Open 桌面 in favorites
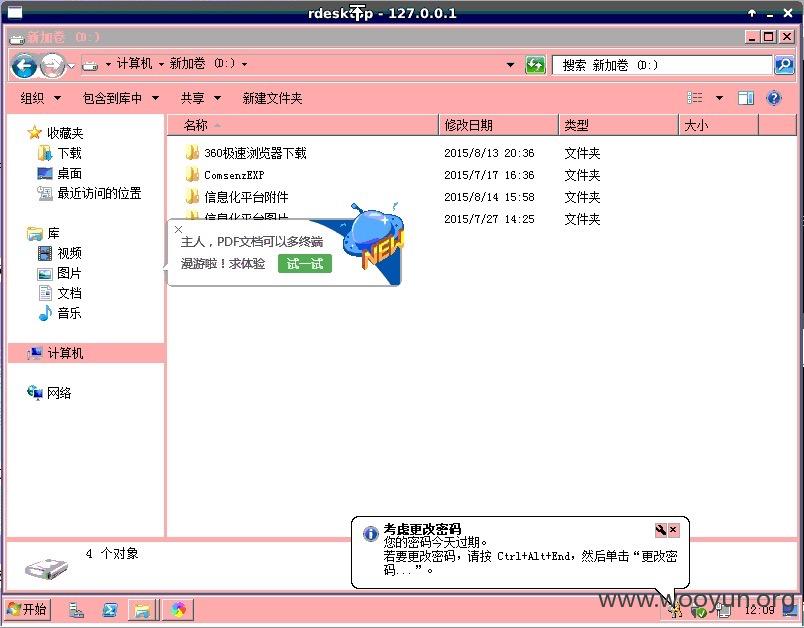The height and width of the screenshot is (628, 804). click(59, 173)
